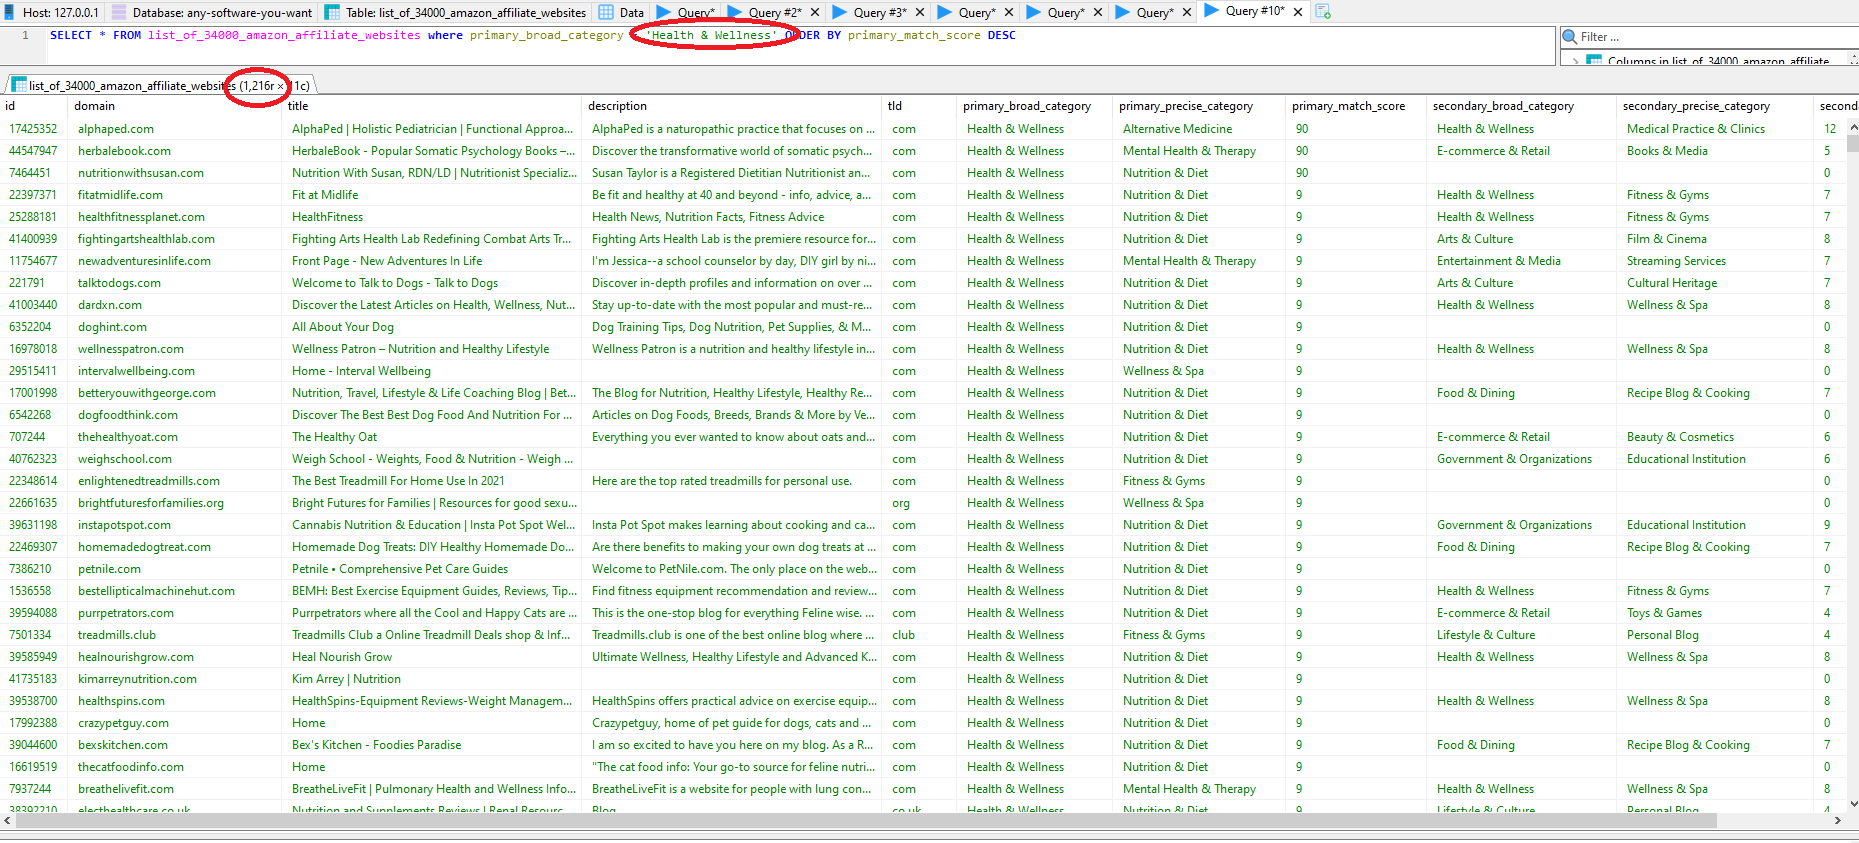1859x843 pixels.
Task: Select the Streaming Services cell
Action: [x=1714, y=261]
